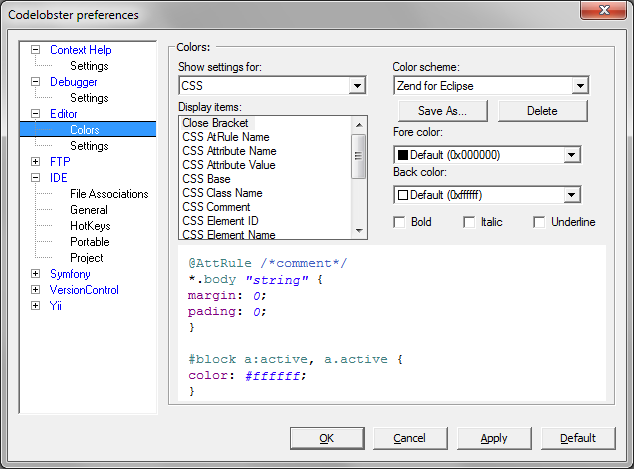Click the Save As... button
Image resolution: width=634 pixels, height=469 pixels.
click(x=443, y=111)
